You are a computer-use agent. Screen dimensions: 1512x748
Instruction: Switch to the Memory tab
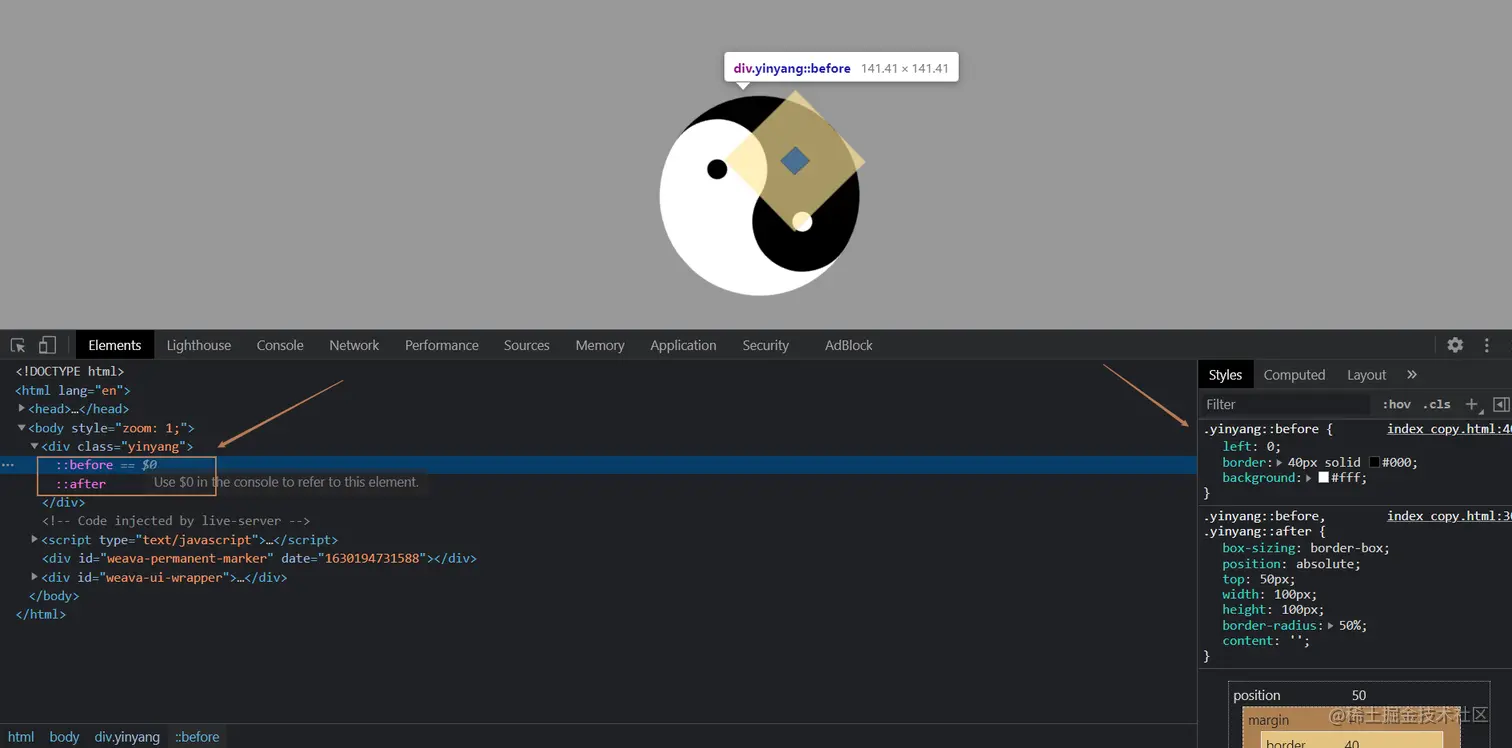click(x=600, y=345)
